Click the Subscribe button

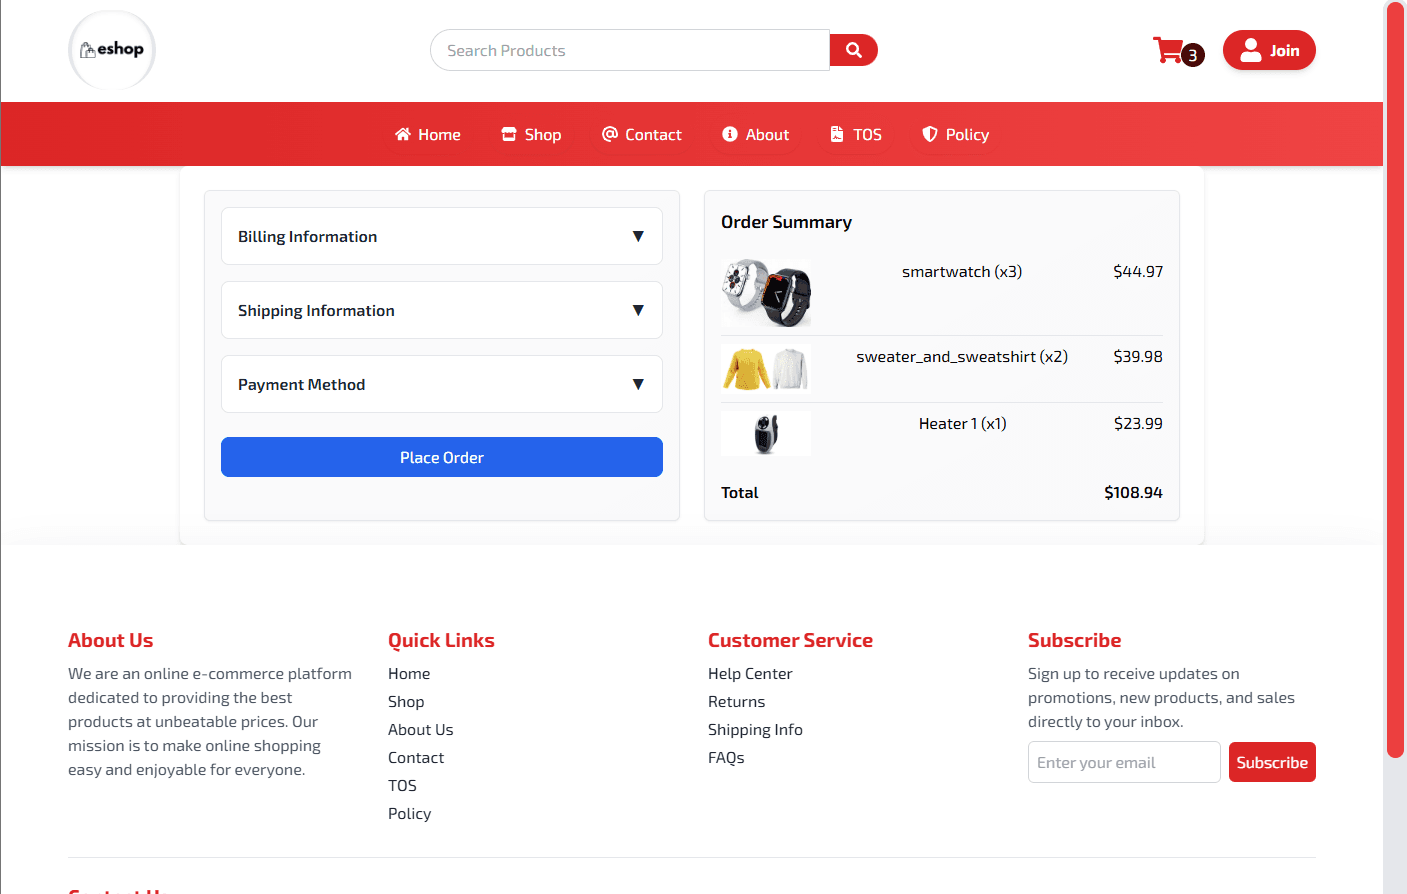pyautogui.click(x=1271, y=761)
